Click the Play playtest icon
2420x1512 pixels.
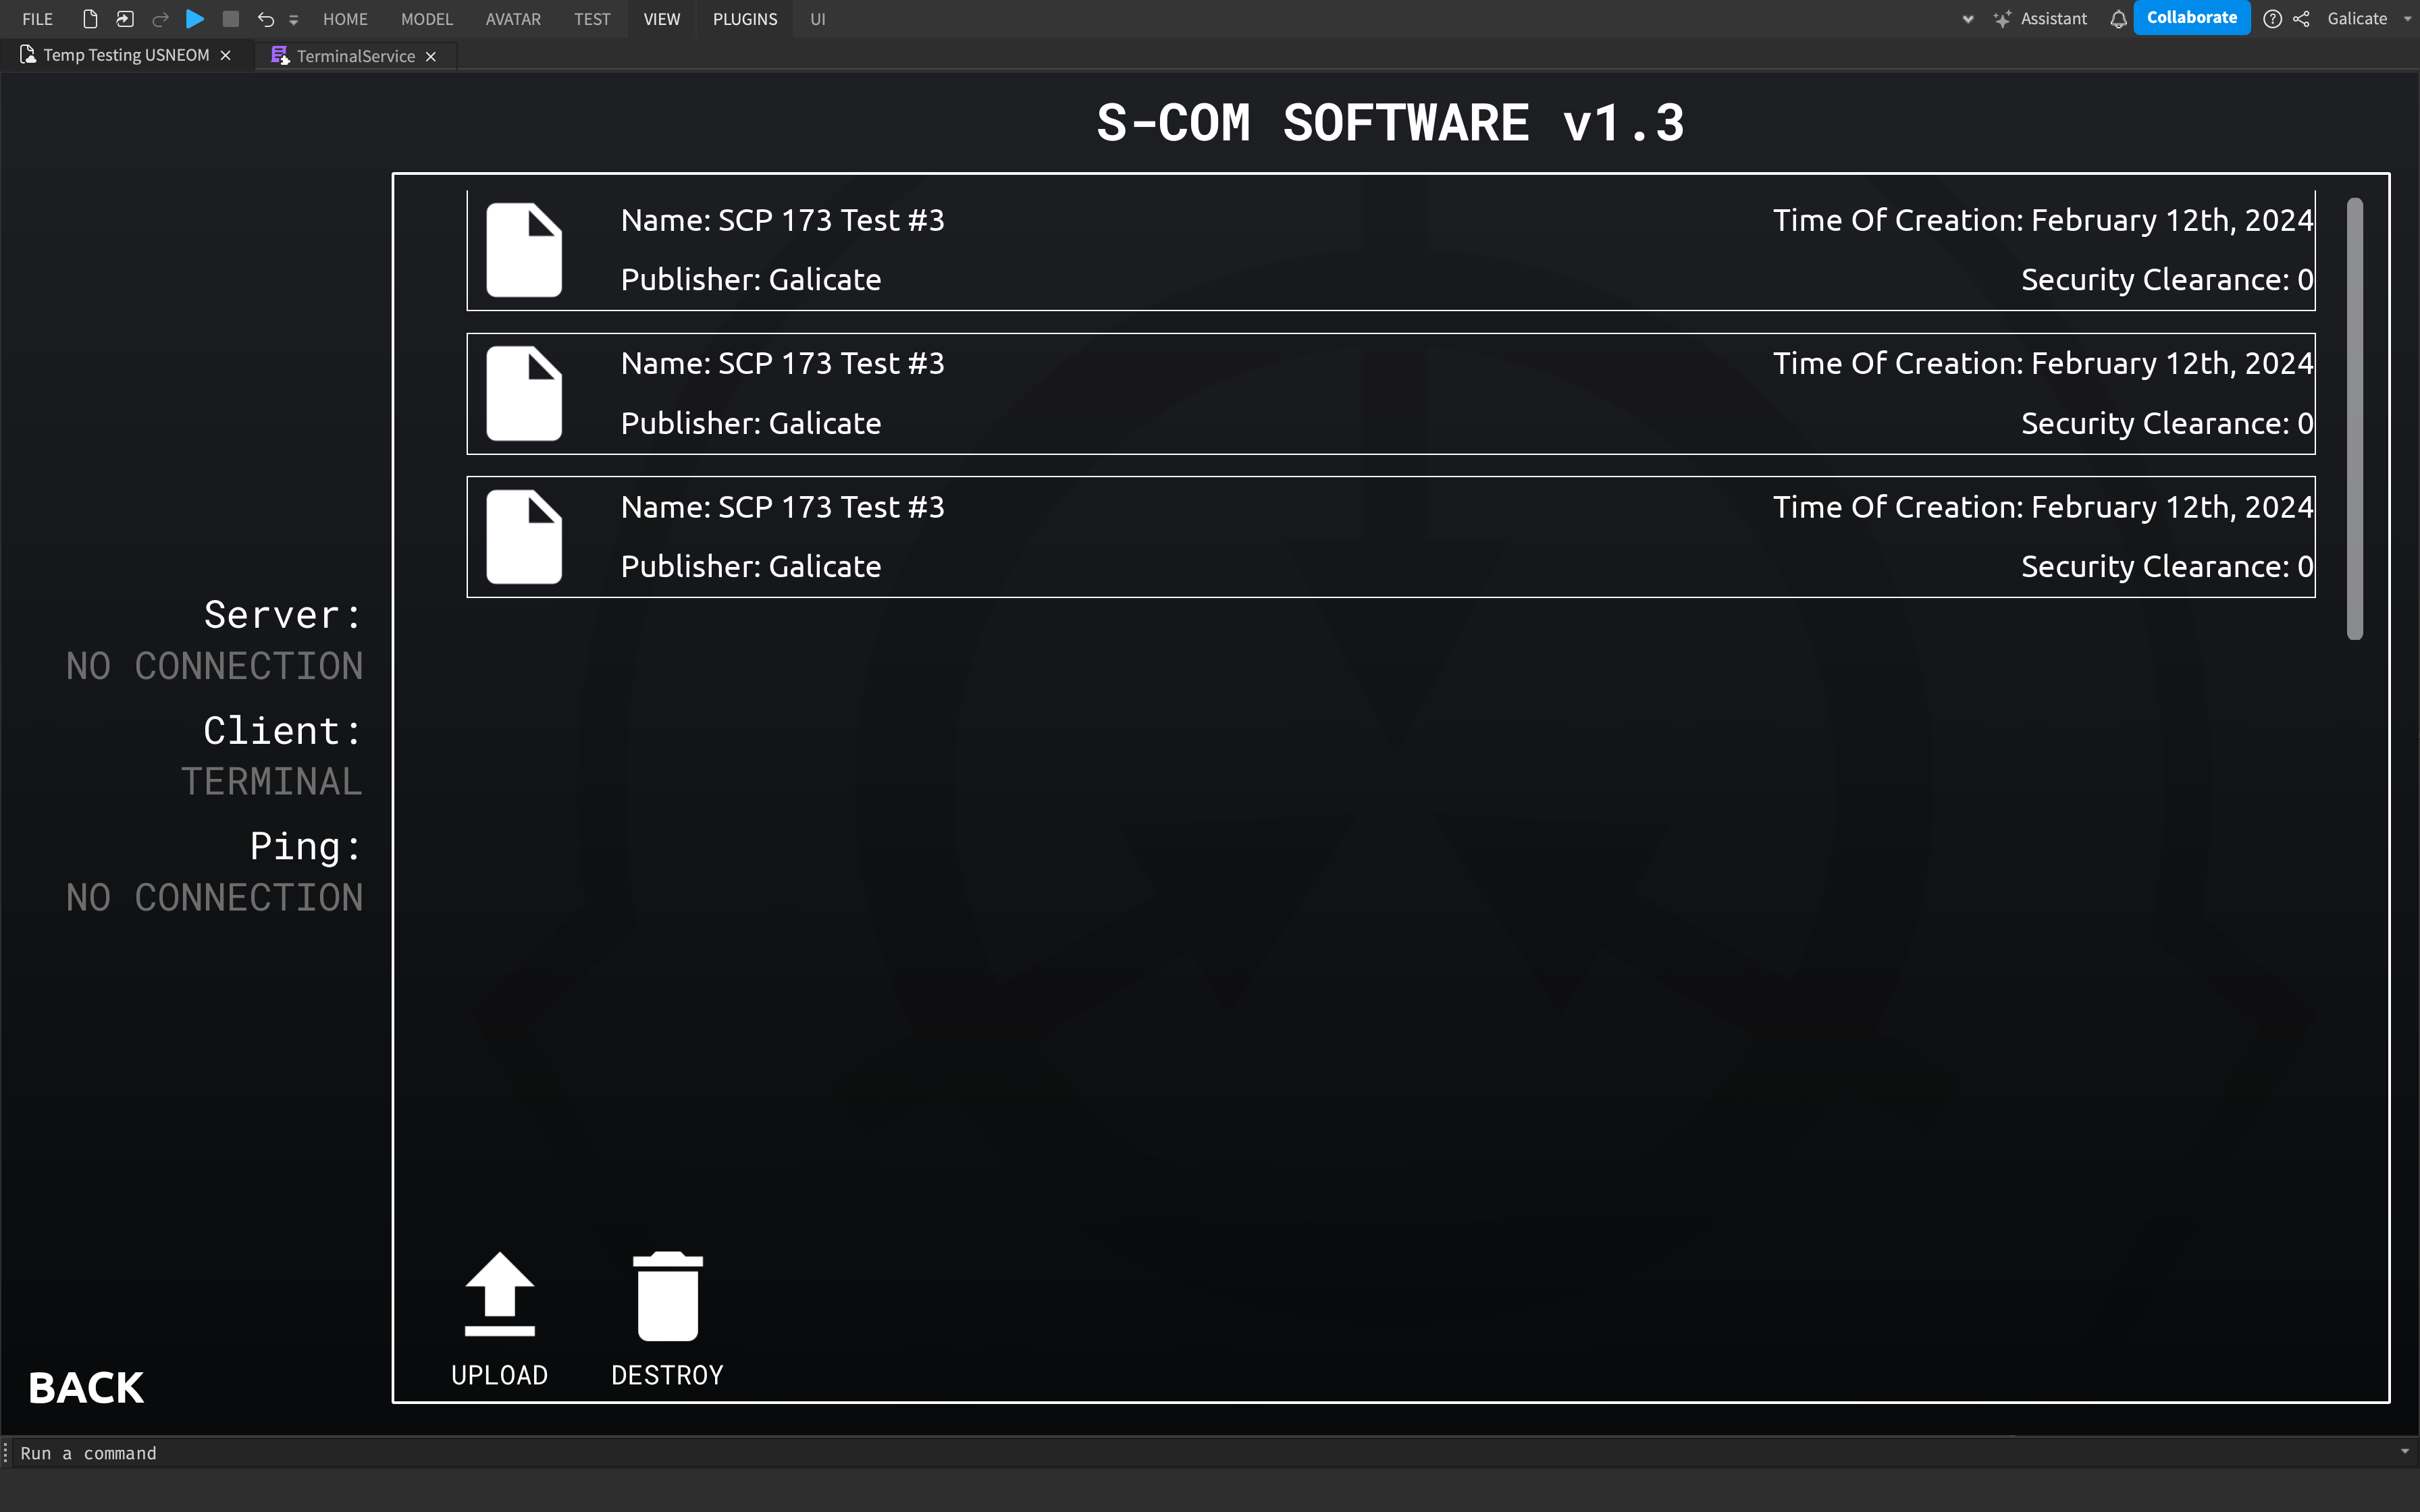[x=195, y=18]
